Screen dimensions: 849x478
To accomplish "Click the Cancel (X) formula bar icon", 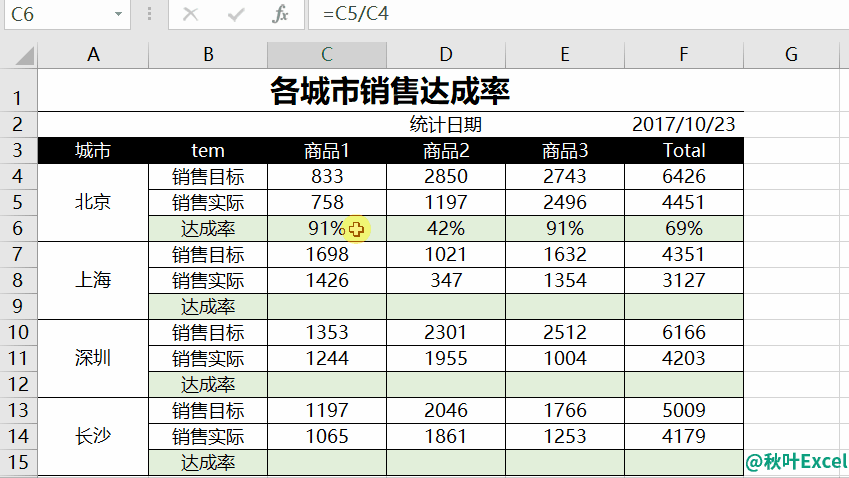I will 190,14.
